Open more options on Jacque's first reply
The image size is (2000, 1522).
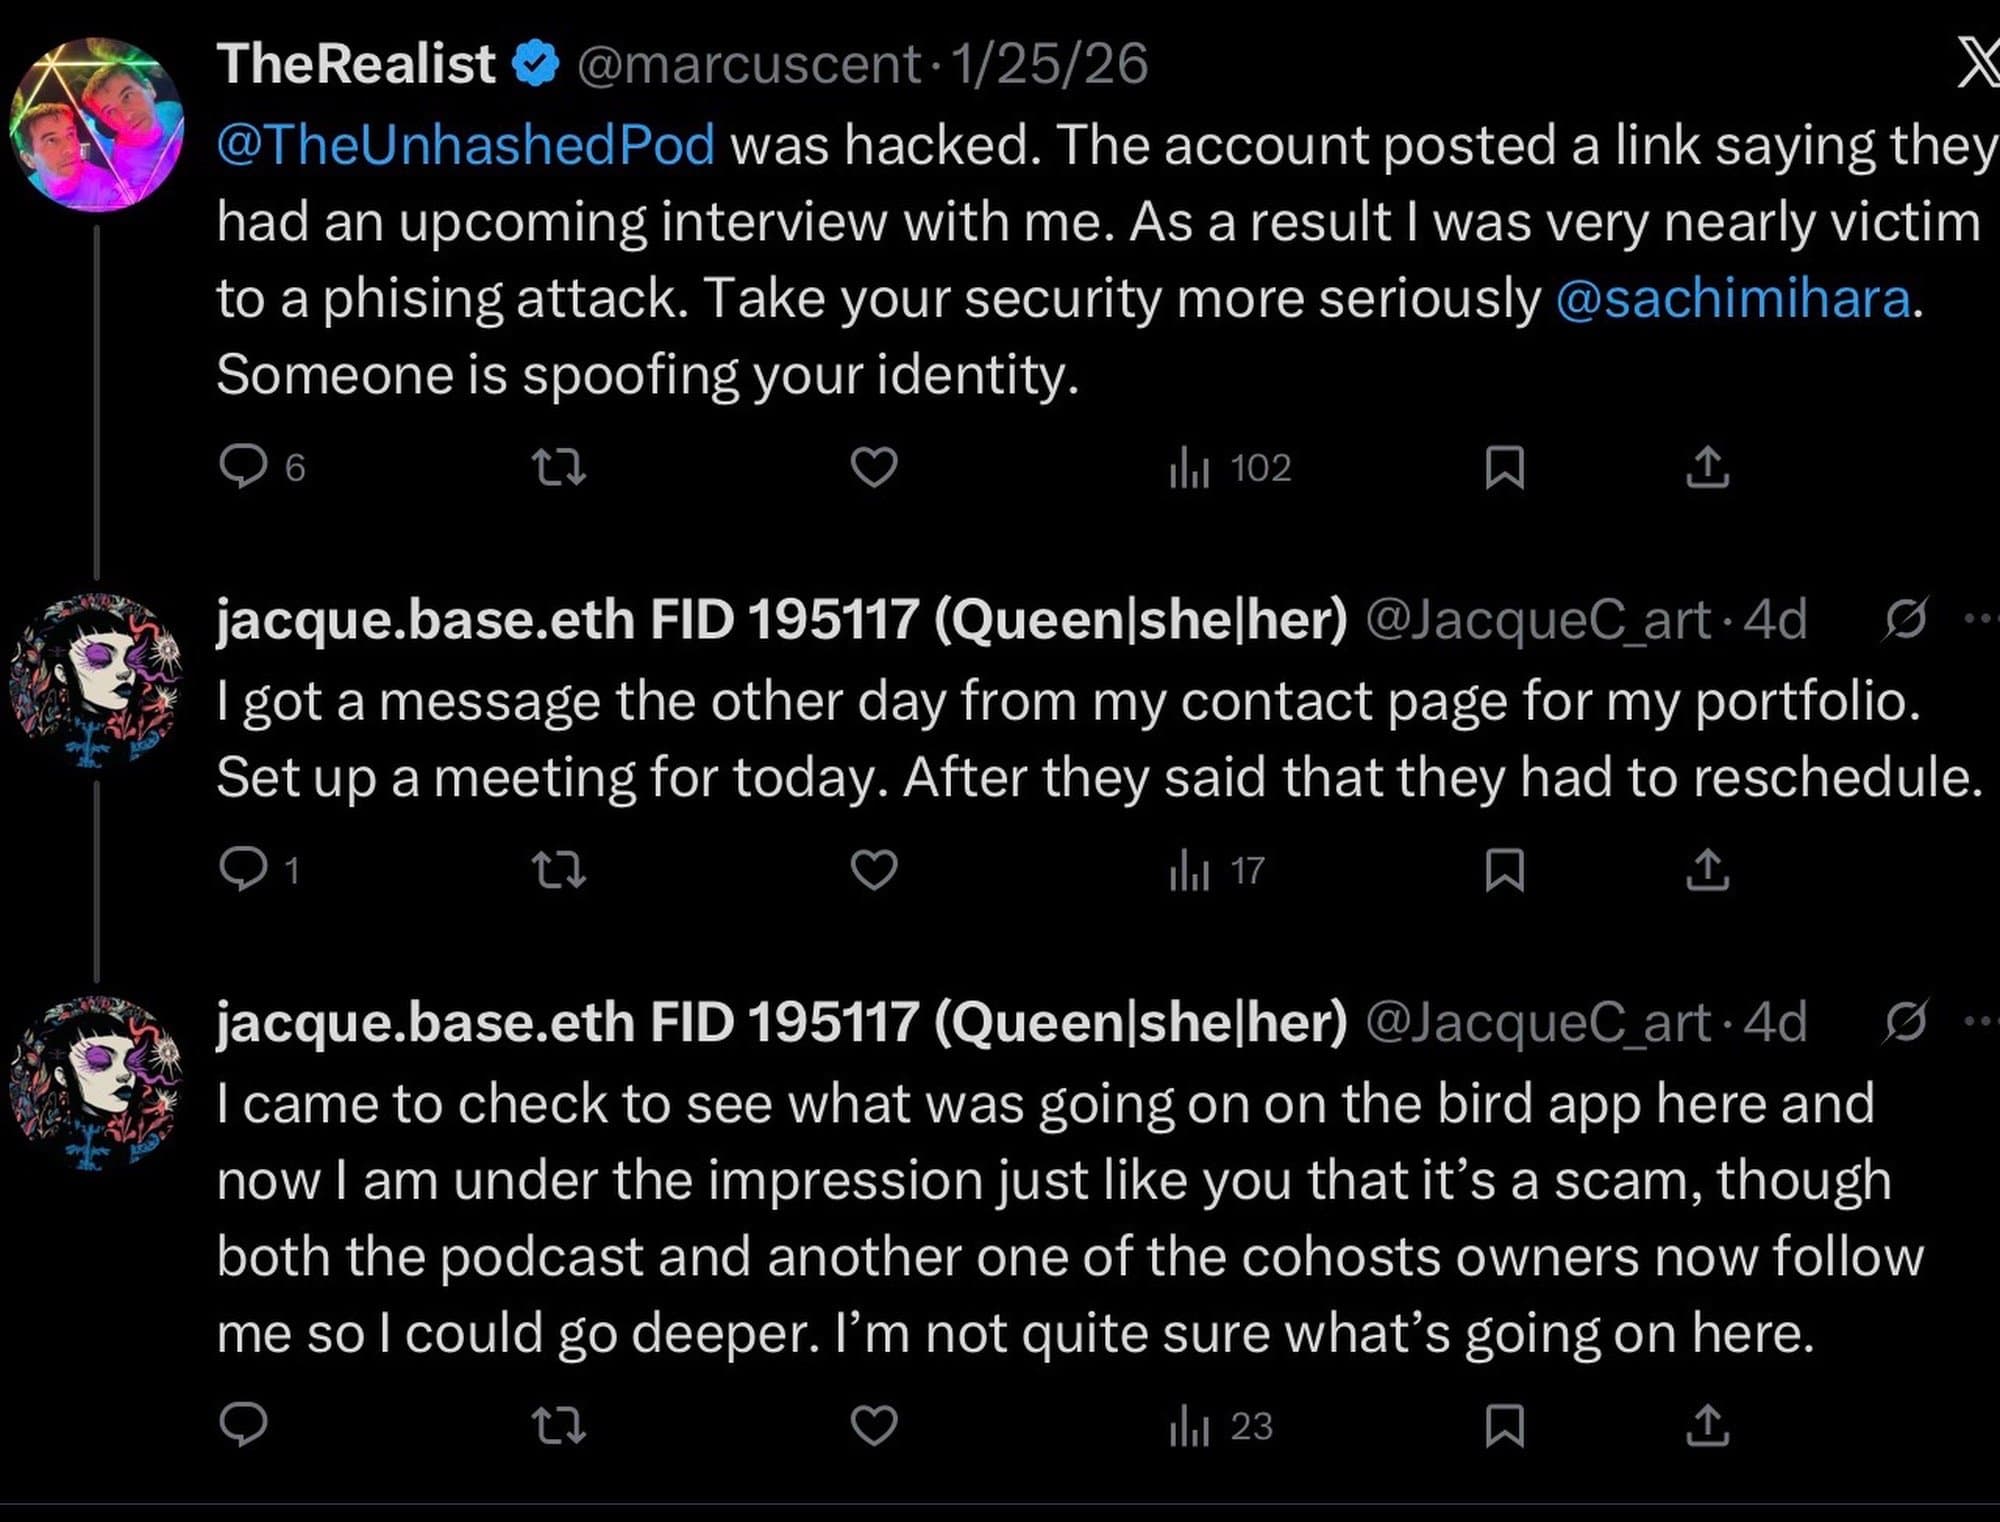(x=1980, y=619)
